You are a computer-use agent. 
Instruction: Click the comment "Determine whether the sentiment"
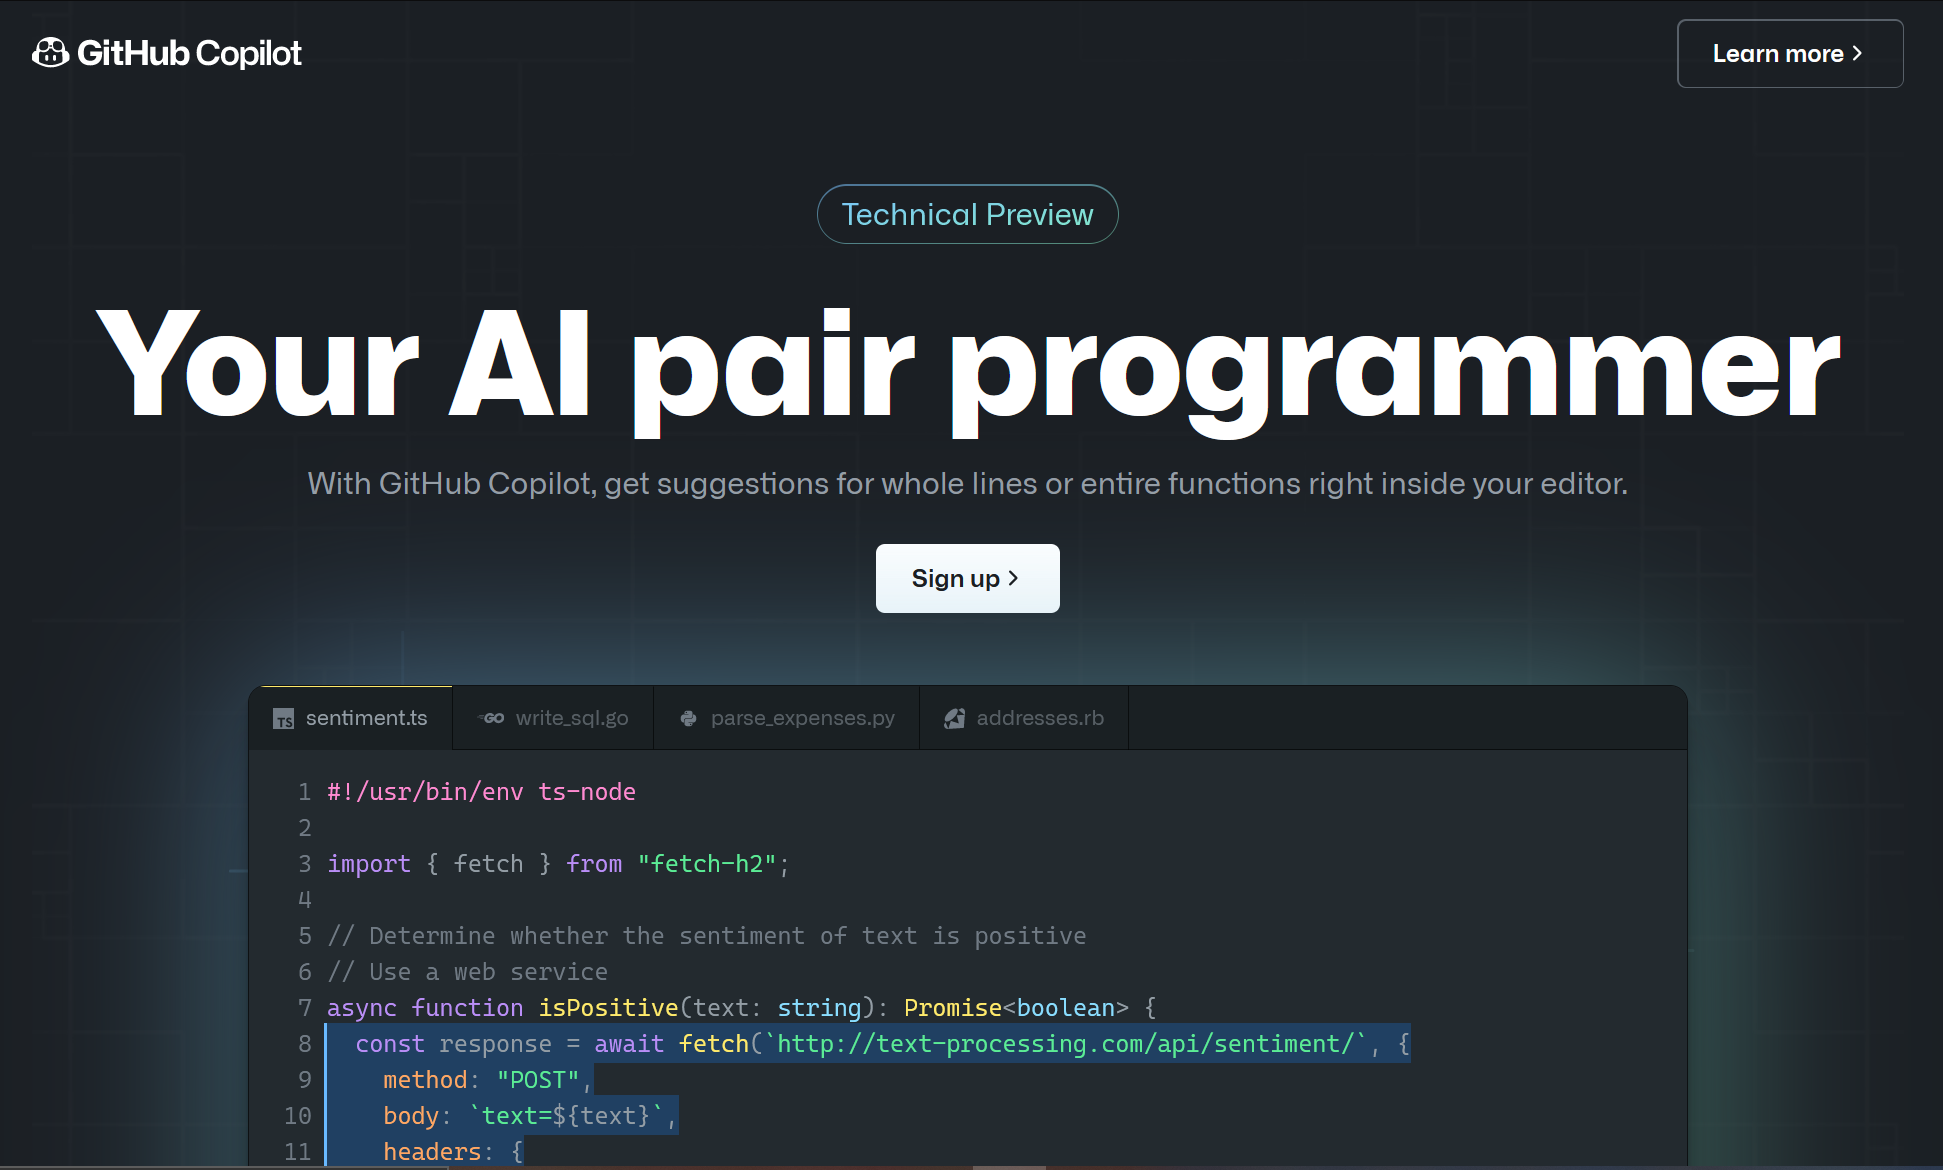click(x=706, y=936)
